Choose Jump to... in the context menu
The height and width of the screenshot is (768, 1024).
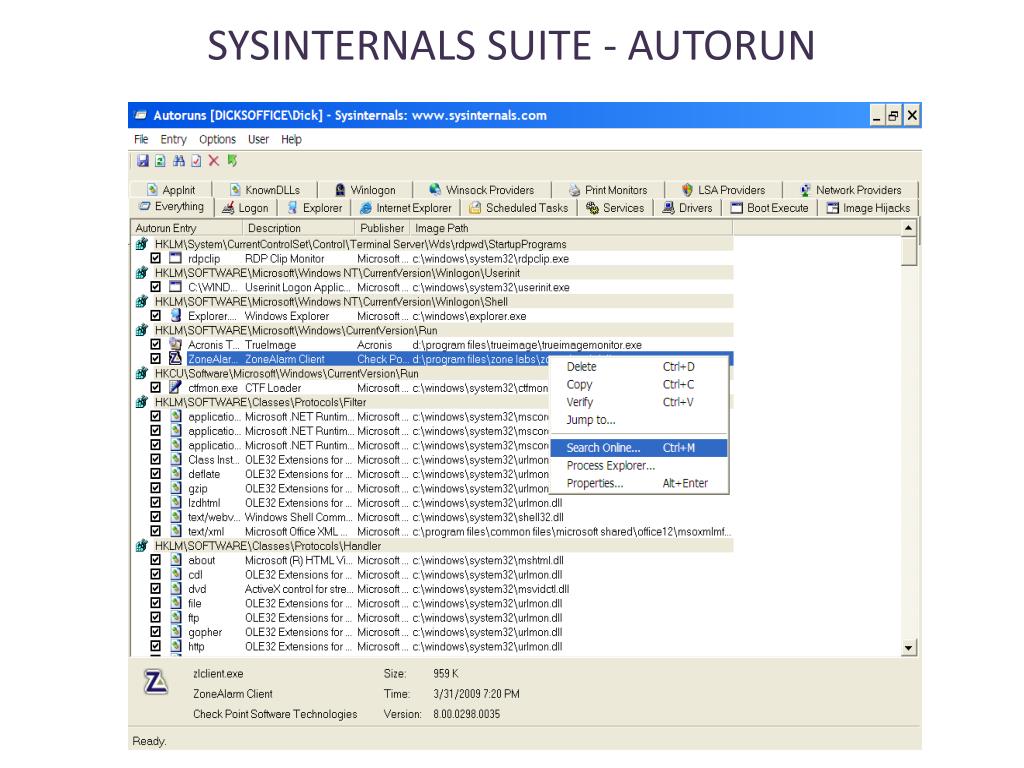[x=639, y=419]
